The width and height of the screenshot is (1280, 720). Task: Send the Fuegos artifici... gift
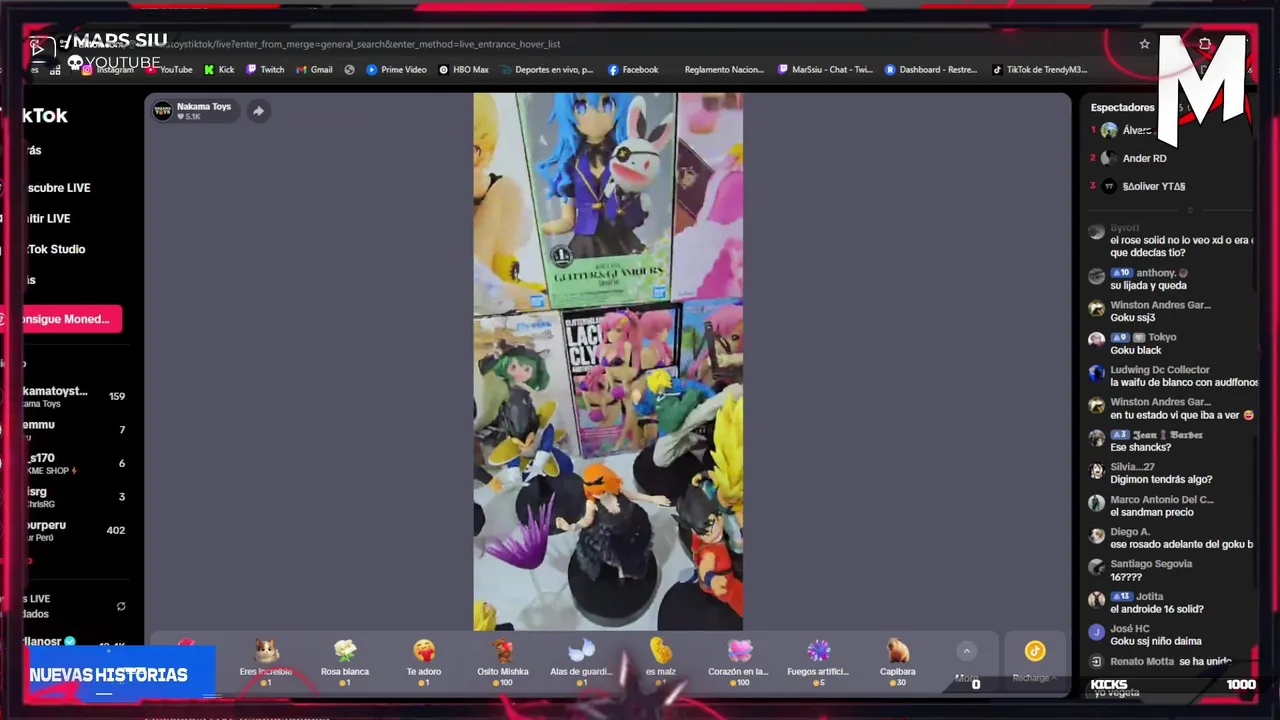point(818,662)
